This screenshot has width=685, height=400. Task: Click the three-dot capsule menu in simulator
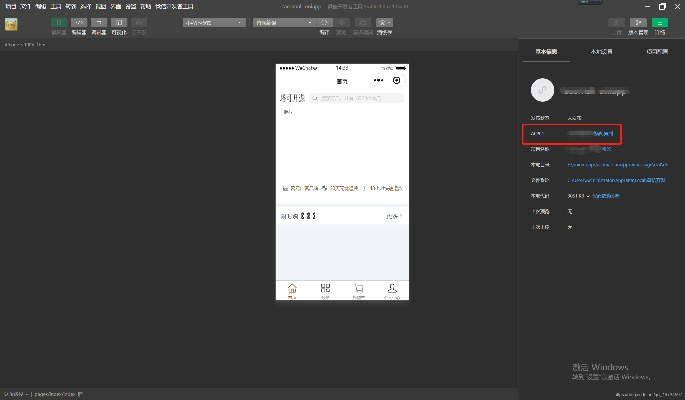pos(379,80)
